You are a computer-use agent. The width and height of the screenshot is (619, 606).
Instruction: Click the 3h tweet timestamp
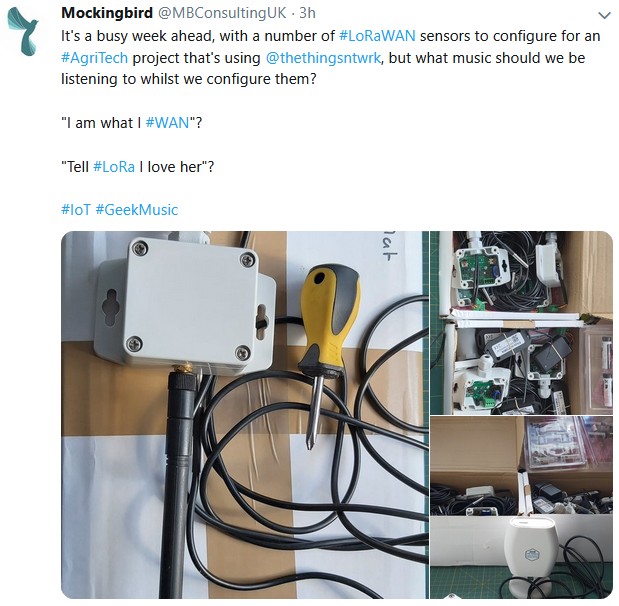[x=307, y=13]
